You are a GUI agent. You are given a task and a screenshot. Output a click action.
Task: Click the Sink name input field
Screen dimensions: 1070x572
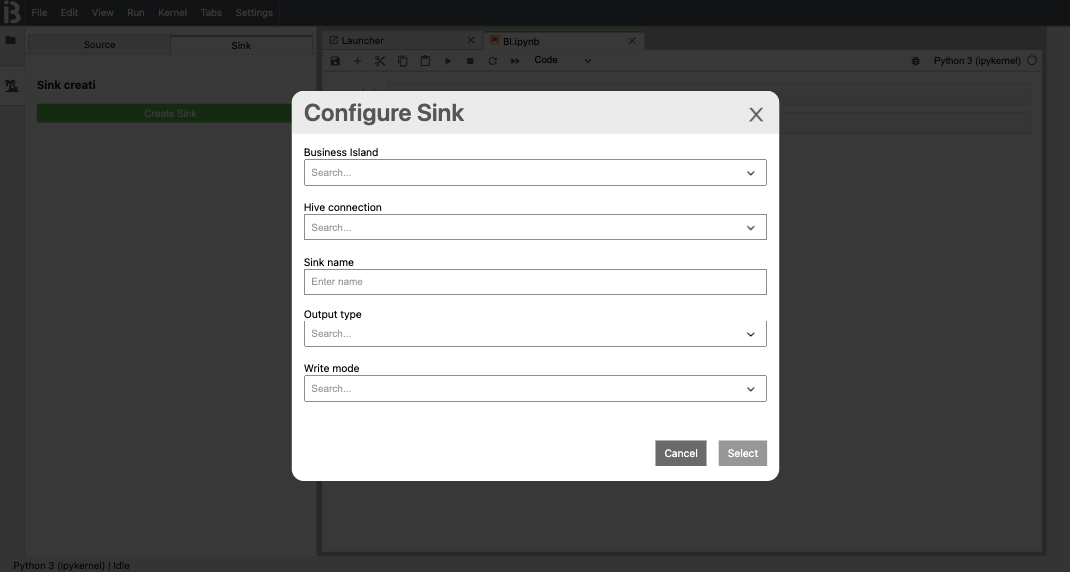[x=535, y=282]
